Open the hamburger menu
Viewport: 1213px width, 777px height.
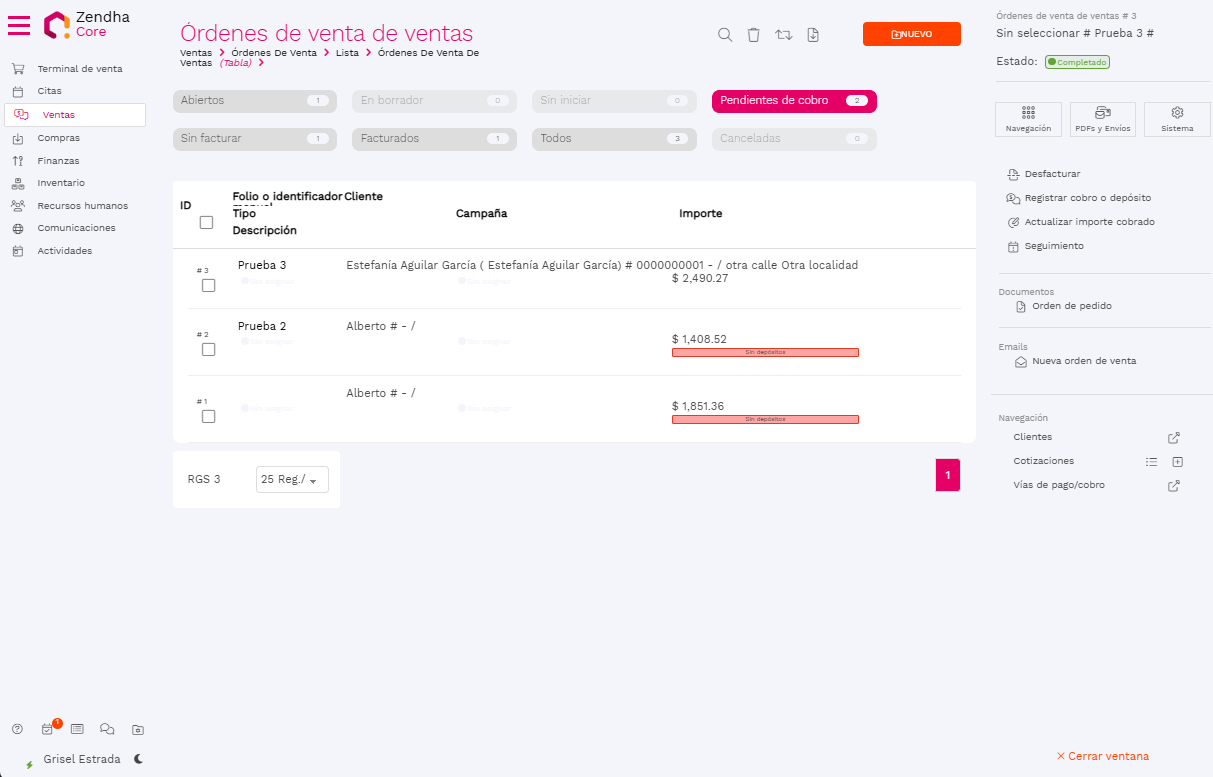point(19,25)
